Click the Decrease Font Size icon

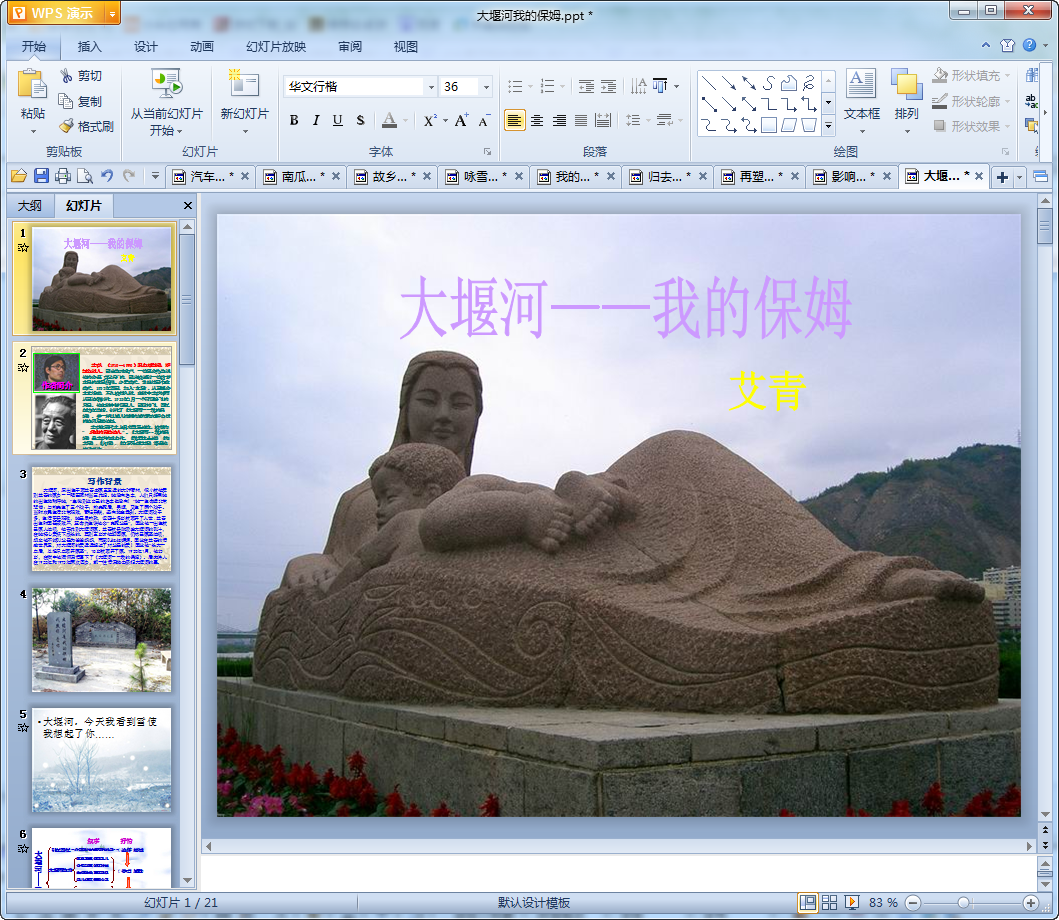484,120
